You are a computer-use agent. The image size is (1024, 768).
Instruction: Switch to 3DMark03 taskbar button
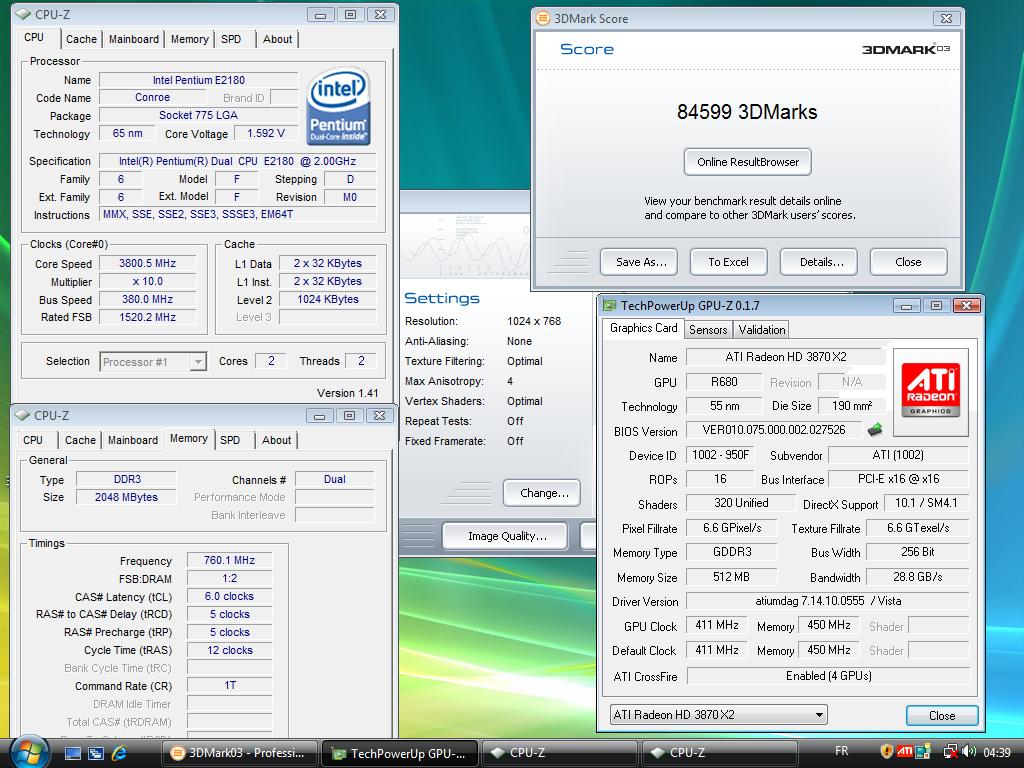pos(239,754)
